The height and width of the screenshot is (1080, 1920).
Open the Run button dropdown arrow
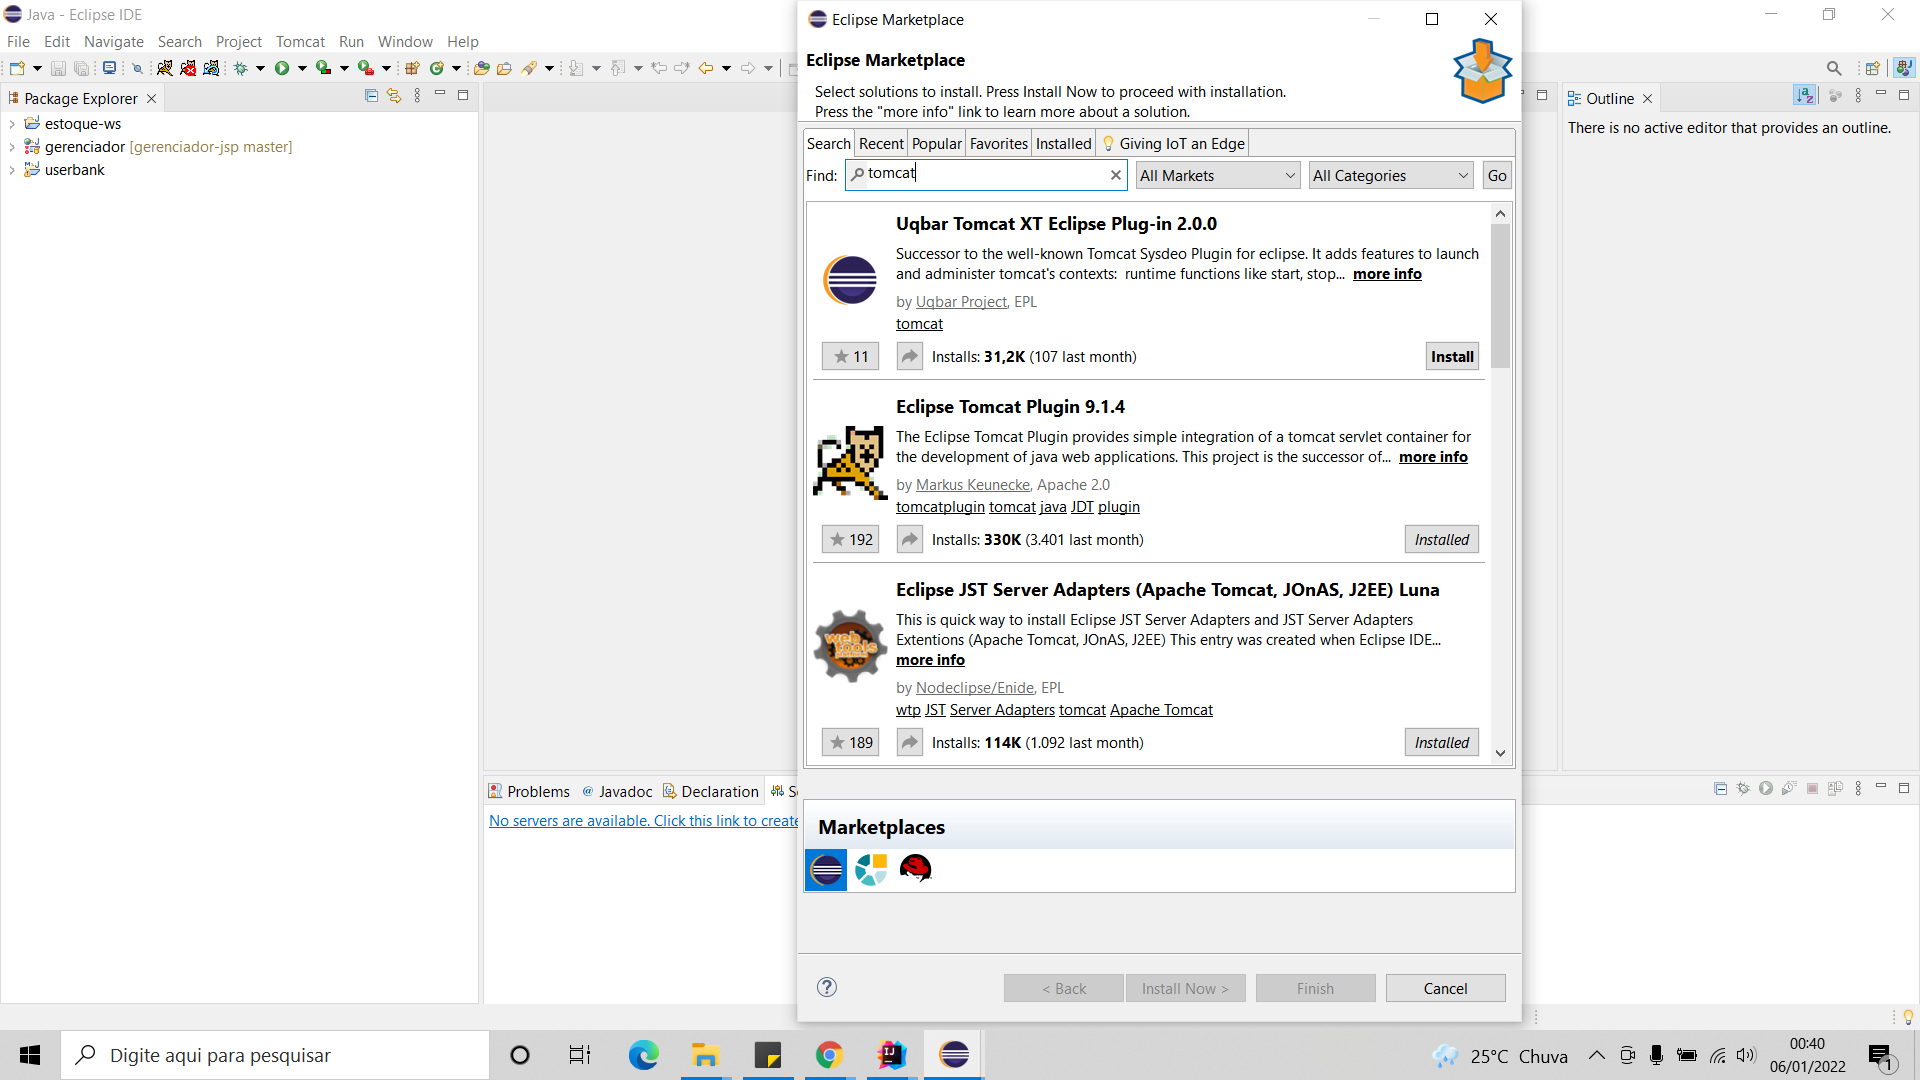tap(302, 68)
